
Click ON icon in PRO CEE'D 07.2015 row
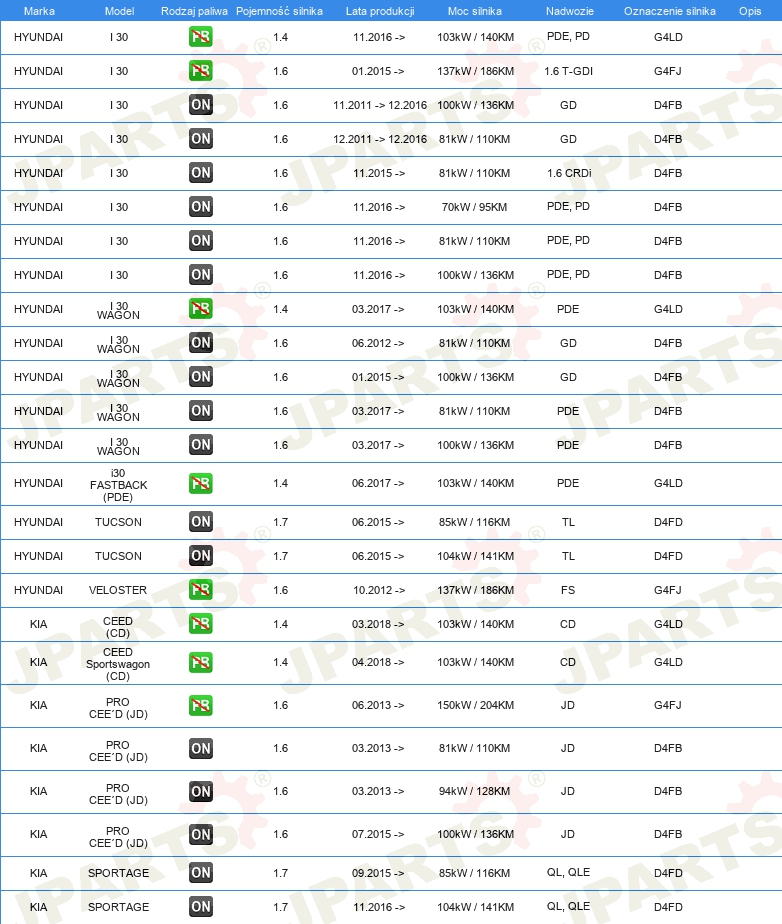pos(200,835)
